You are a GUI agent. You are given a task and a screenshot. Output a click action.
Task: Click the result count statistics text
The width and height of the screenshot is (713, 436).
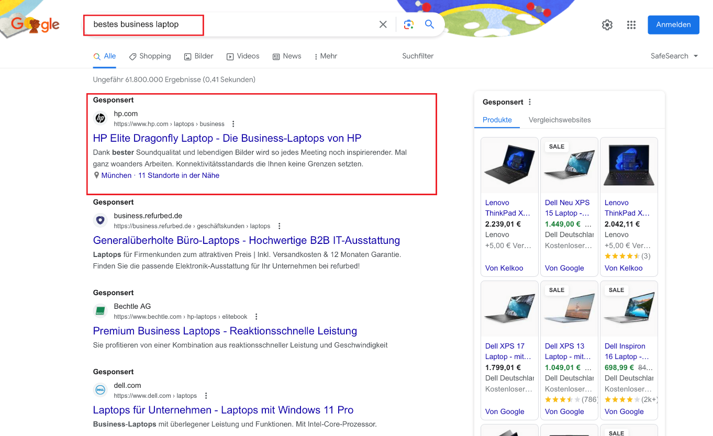click(174, 79)
